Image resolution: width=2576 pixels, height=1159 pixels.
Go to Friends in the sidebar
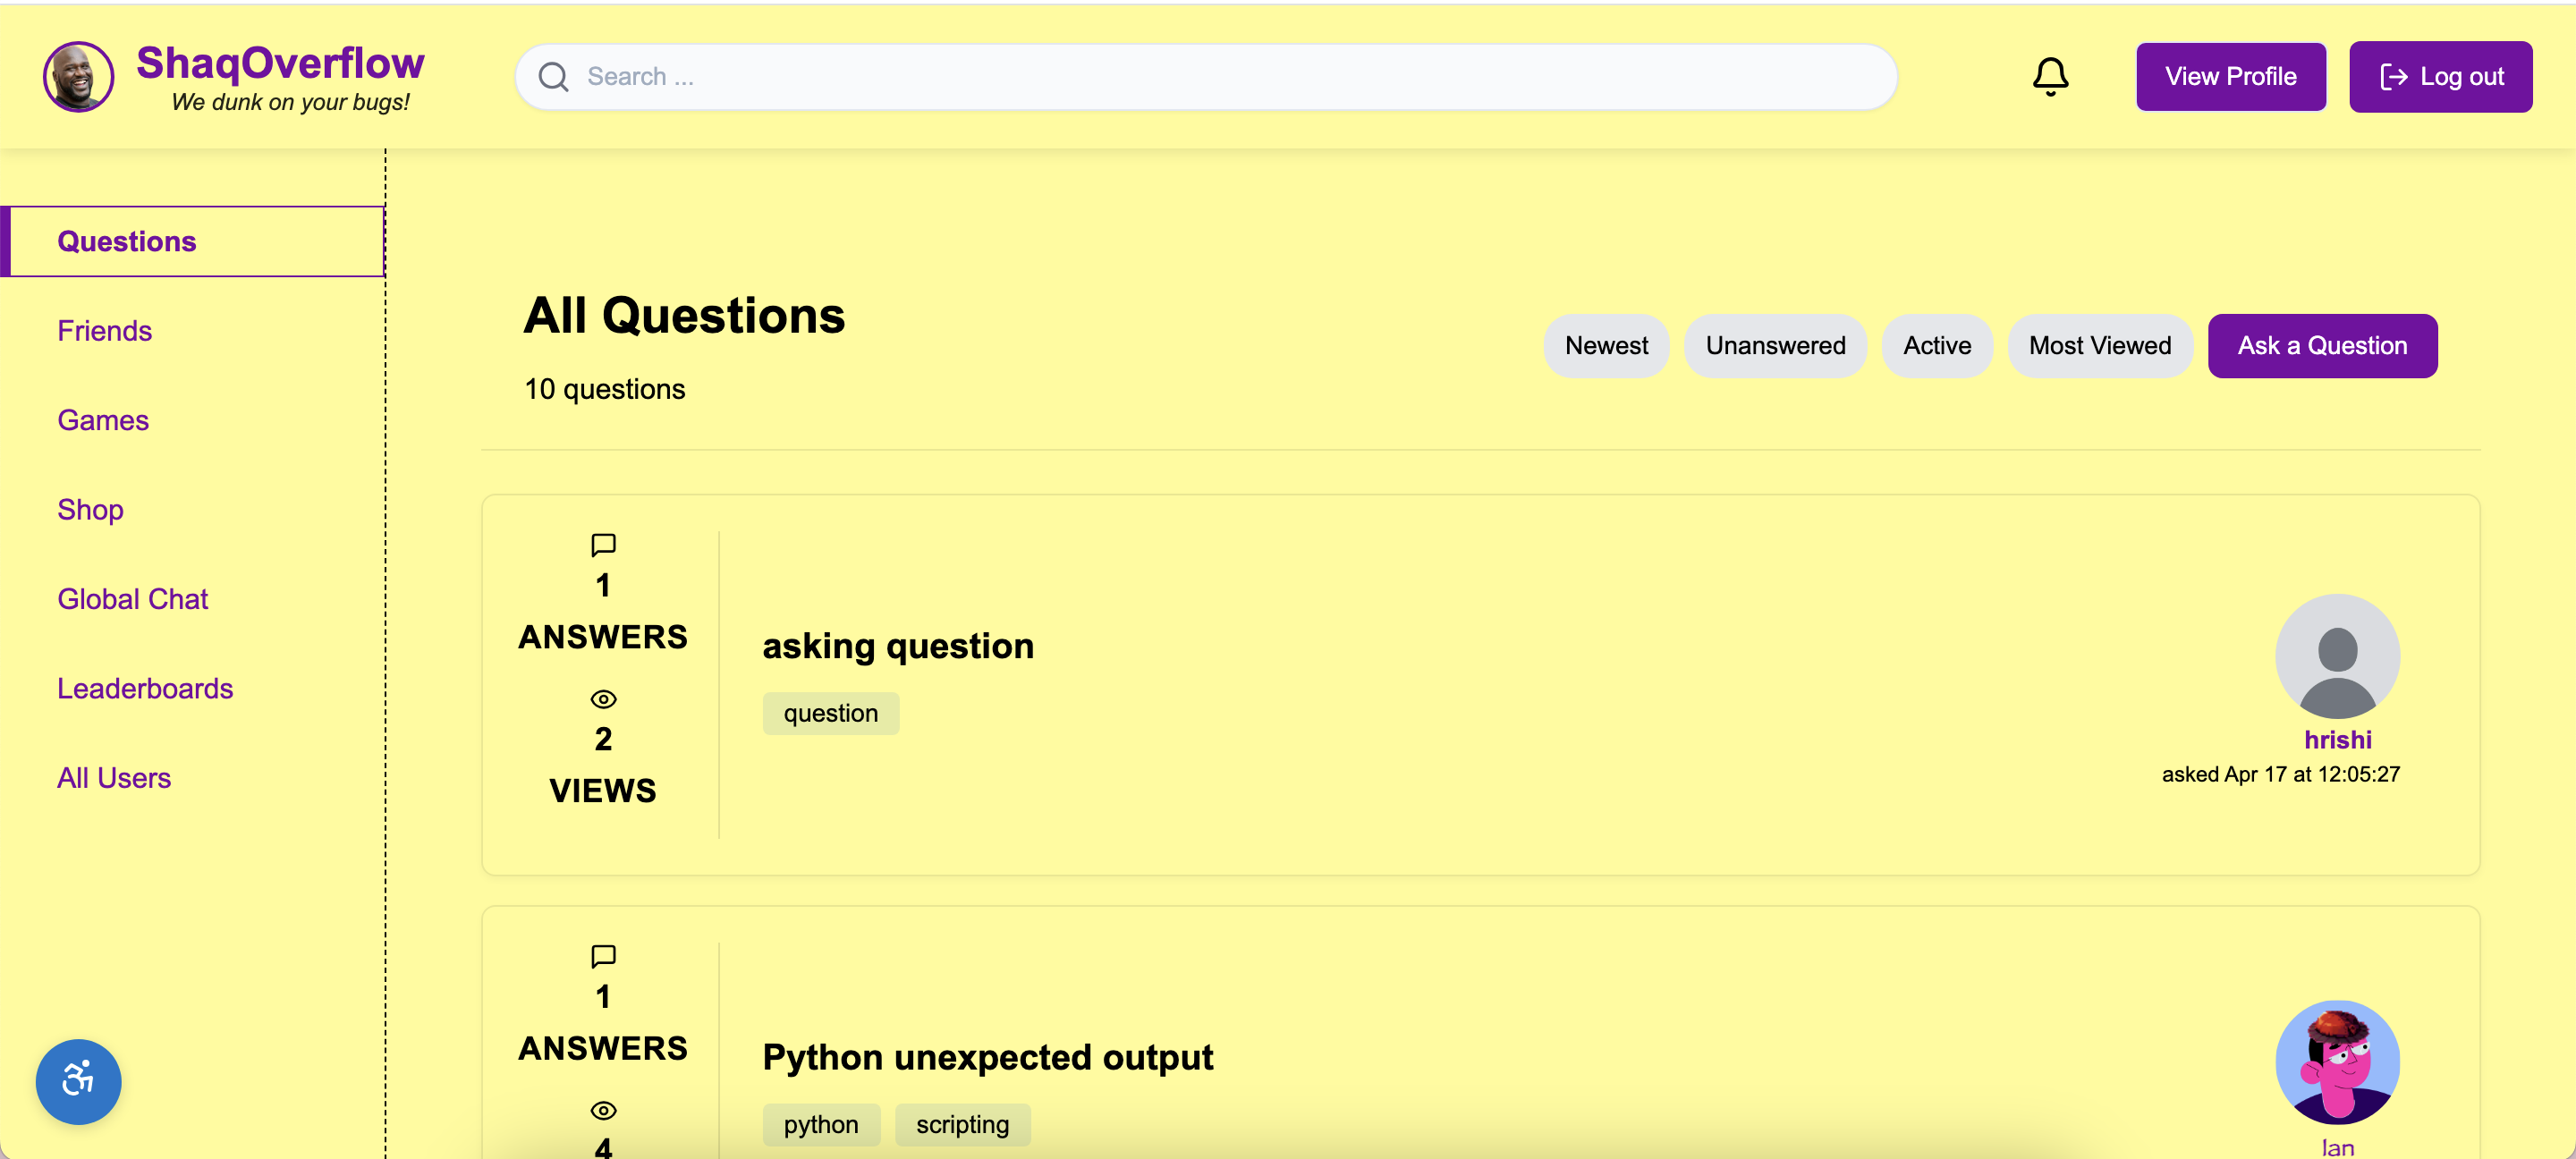tap(104, 331)
